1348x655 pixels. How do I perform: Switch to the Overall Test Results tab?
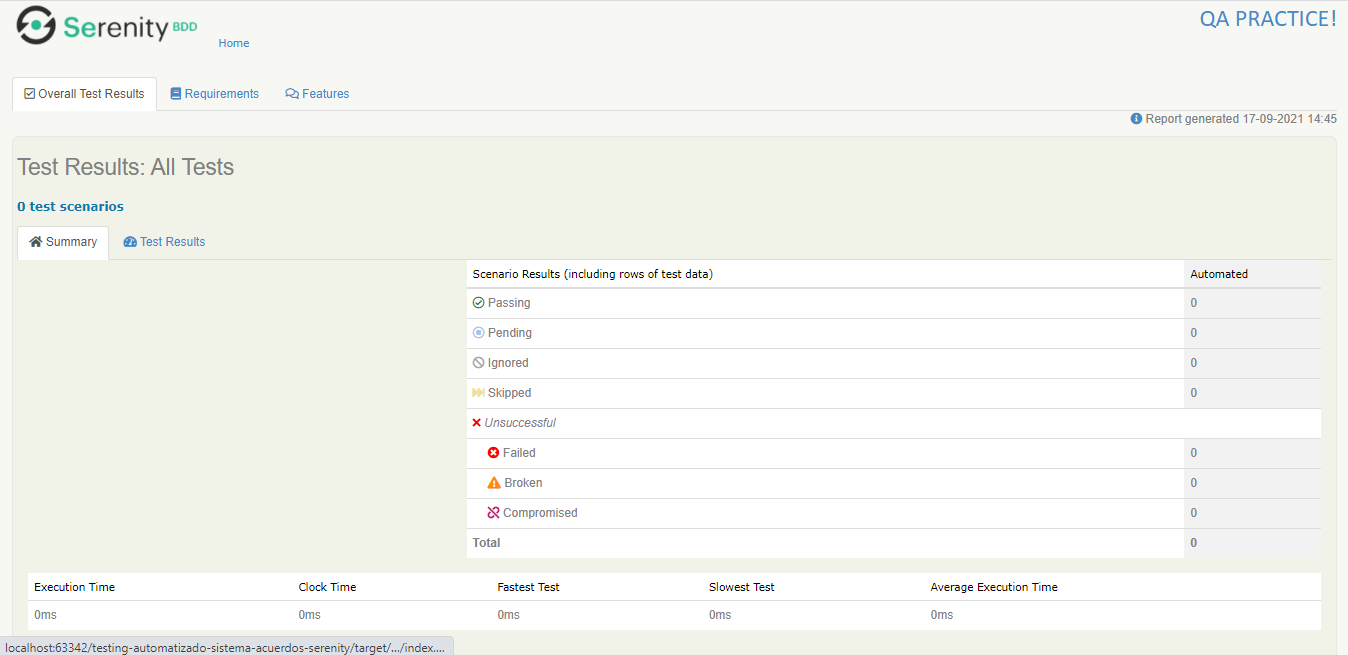pyautogui.click(x=84, y=93)
